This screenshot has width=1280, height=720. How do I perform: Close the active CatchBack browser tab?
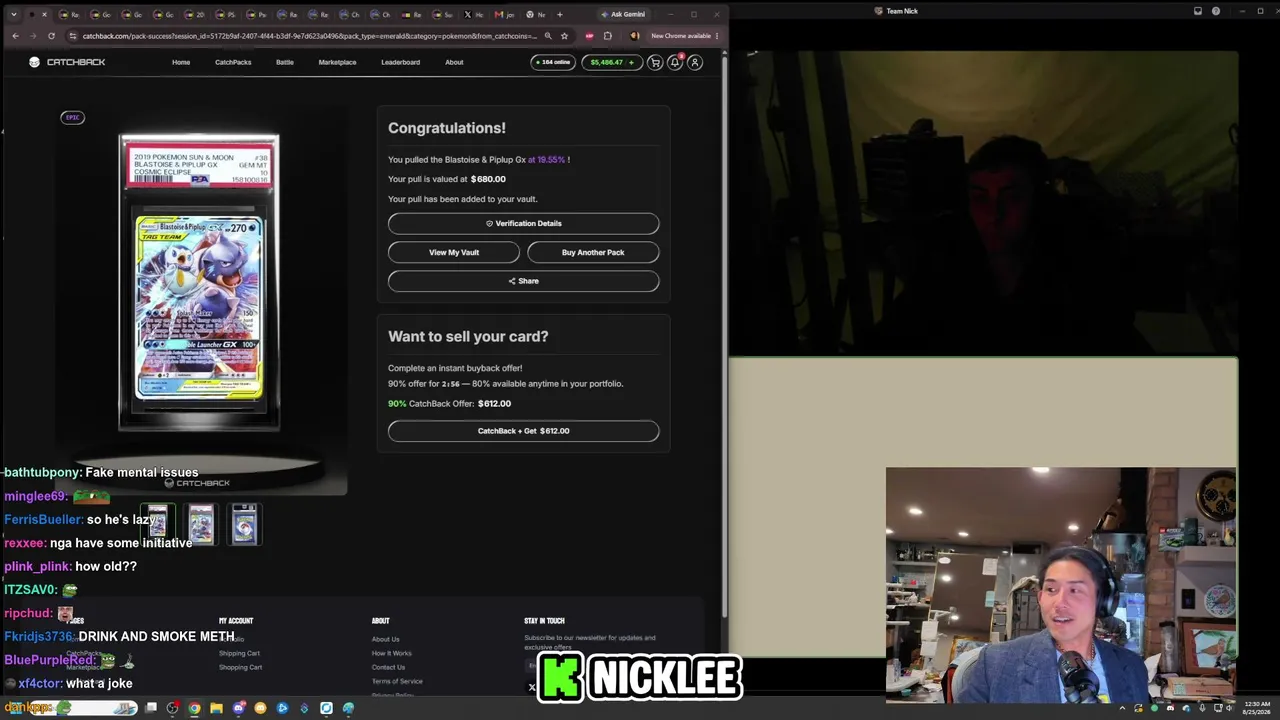tap(44, 15)
